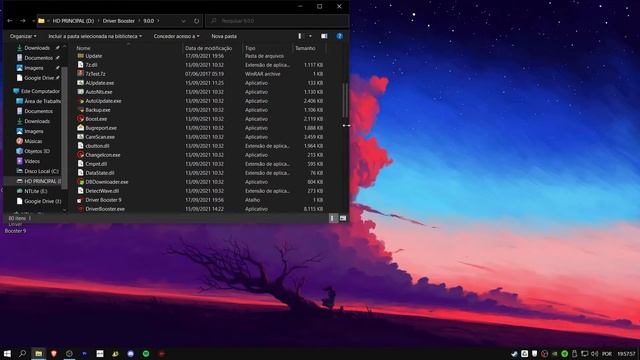Expand chevron after 9.0.0 in breadcrumb

point(158,21)
